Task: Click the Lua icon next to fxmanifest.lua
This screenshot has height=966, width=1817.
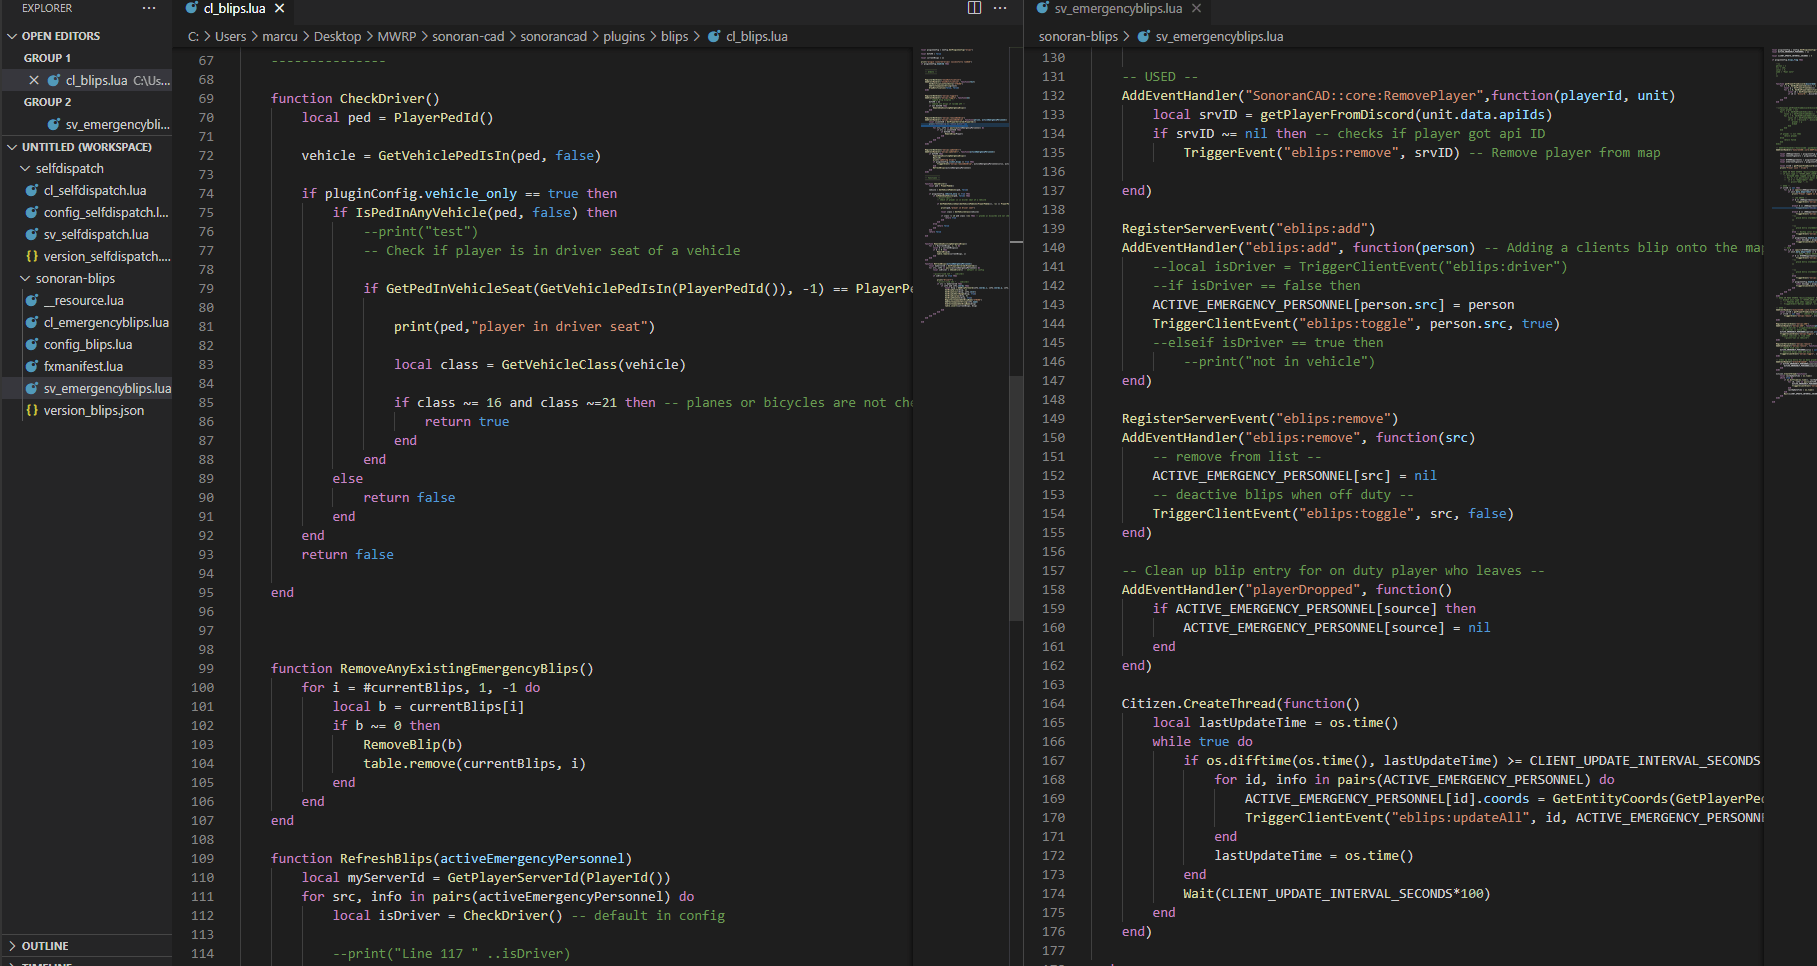Action: coord(32,367)
